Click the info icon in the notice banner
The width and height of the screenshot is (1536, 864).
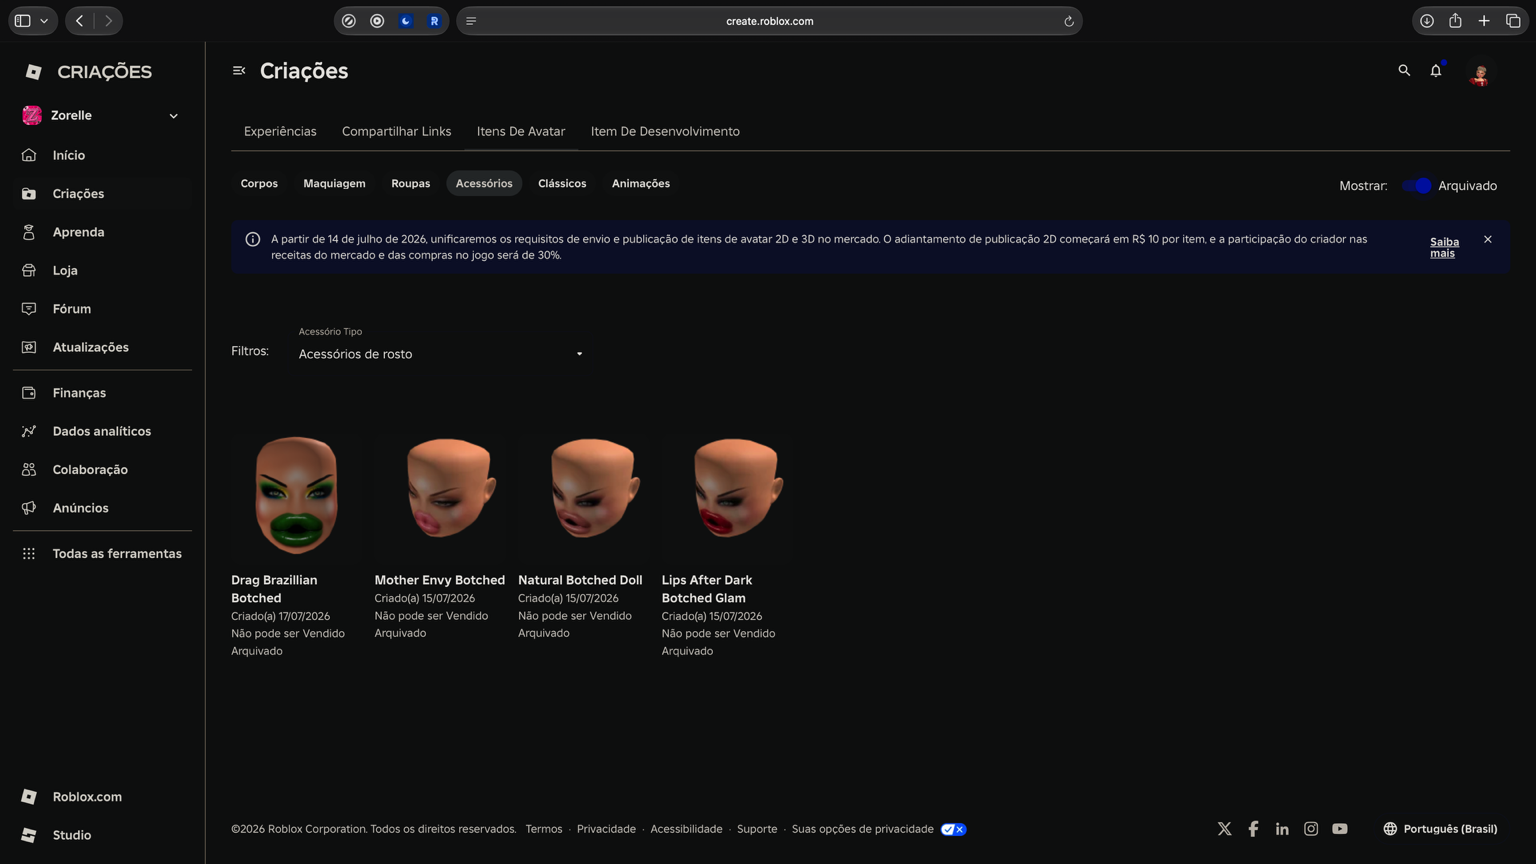pos(253,240)
